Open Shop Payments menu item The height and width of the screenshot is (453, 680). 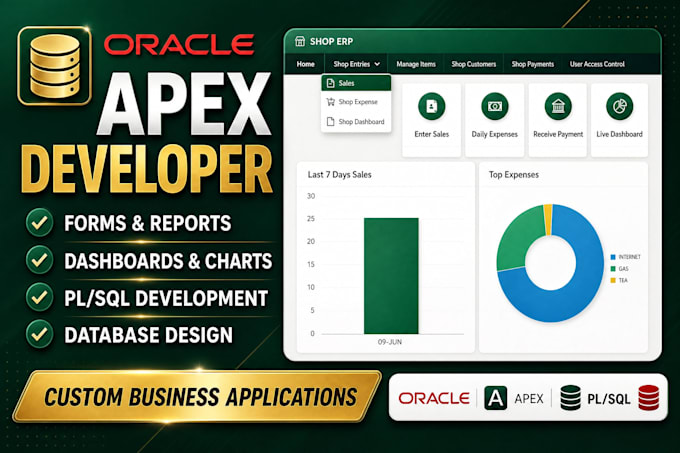click(533, 64)
